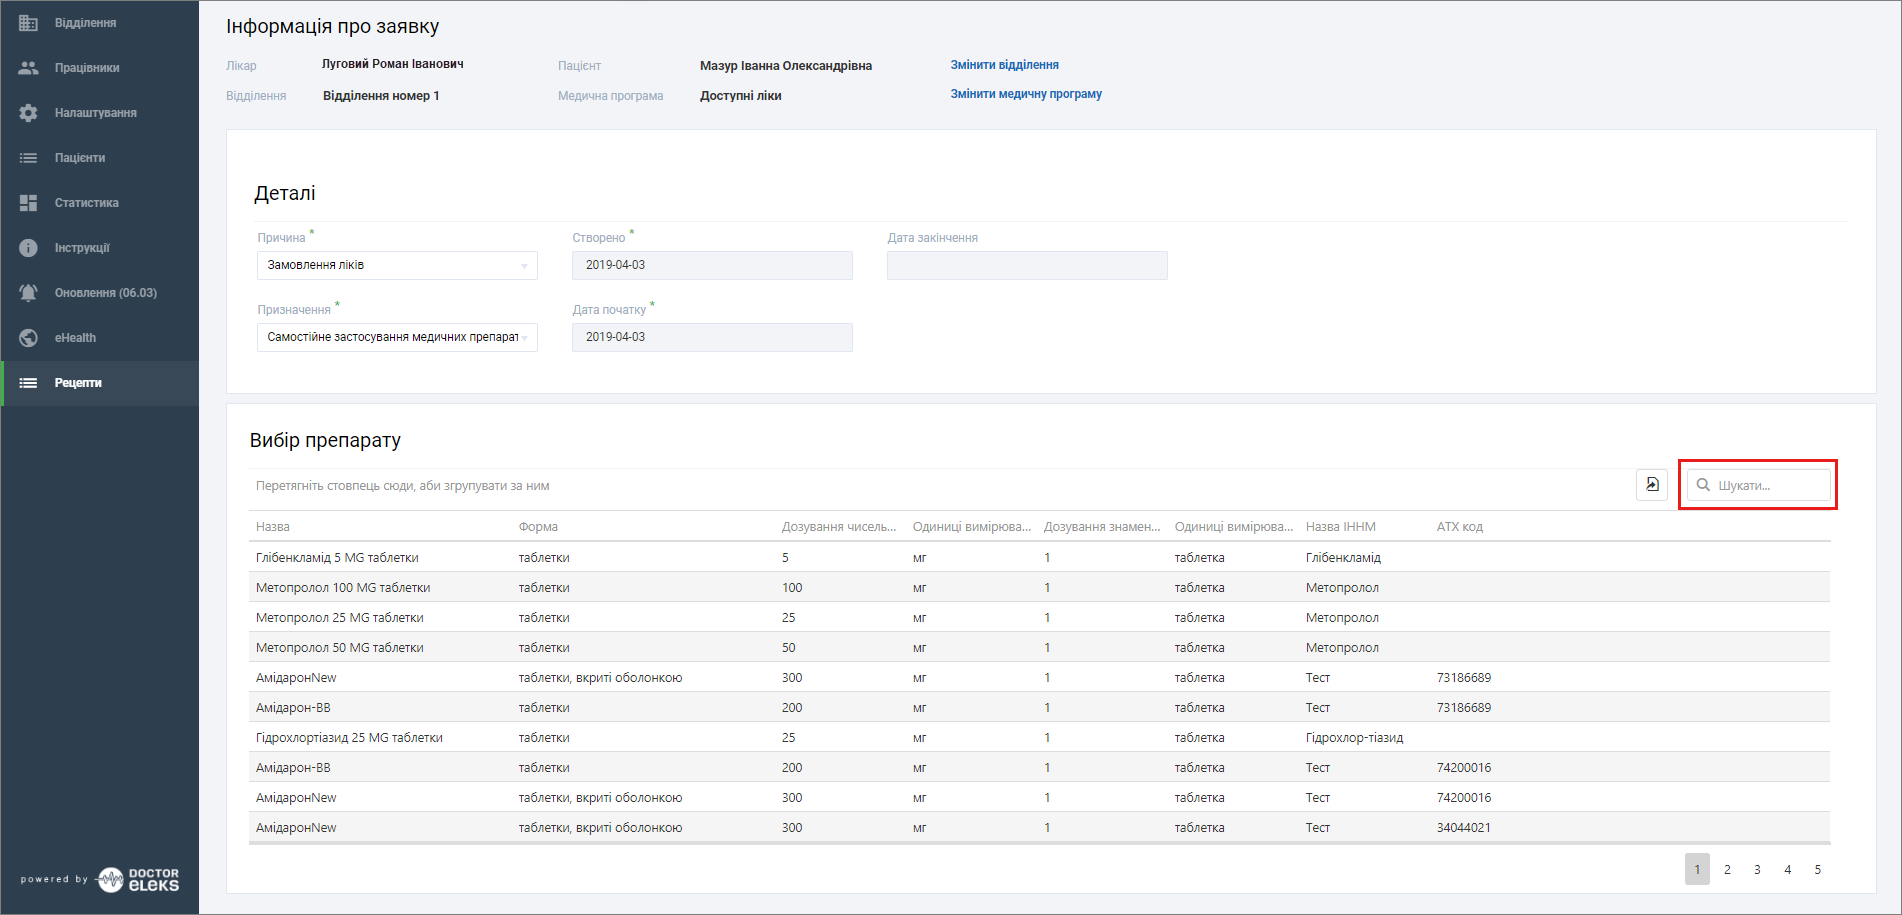Select the Гідрохлортіазид 25 MG таблетки row
Viewport: 1902px width, 915px height.
point(1040,737)
